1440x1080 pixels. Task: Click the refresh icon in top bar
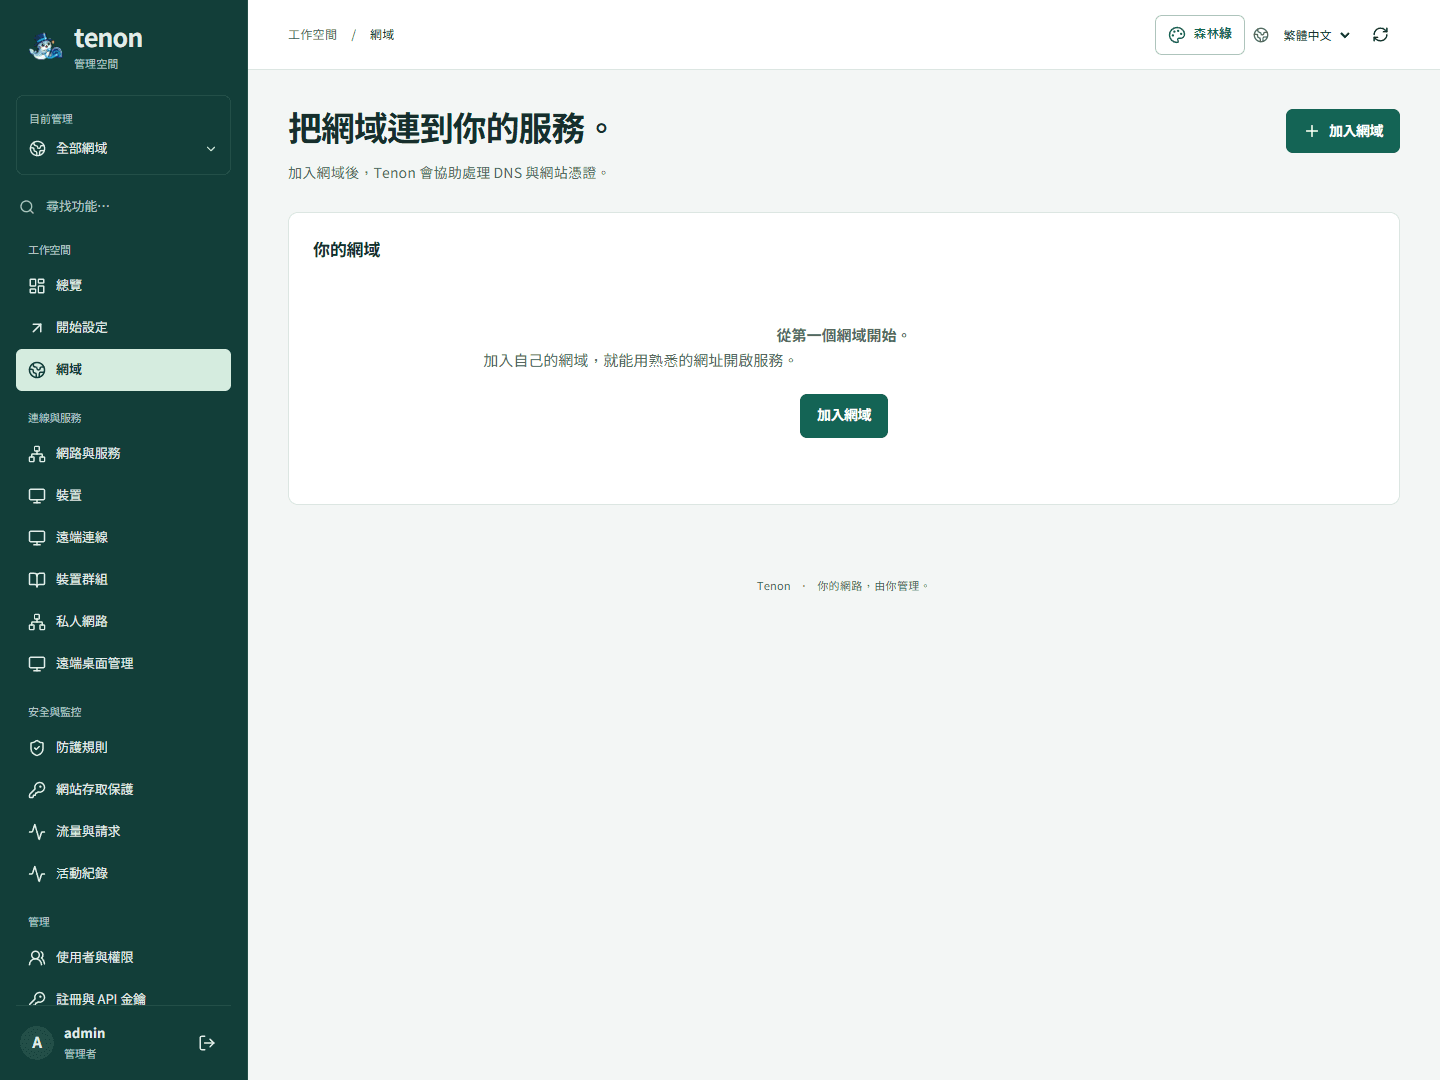click(x=1381, y=35)
